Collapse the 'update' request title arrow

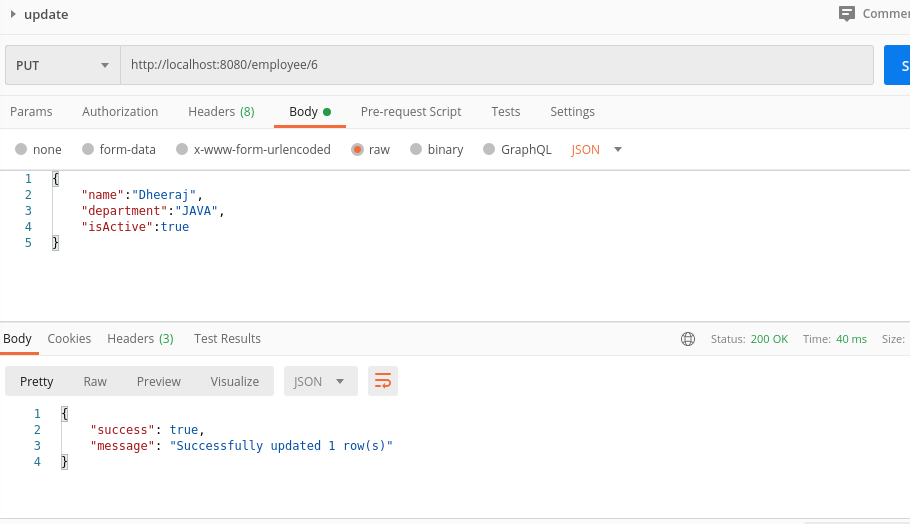(13, 14)
